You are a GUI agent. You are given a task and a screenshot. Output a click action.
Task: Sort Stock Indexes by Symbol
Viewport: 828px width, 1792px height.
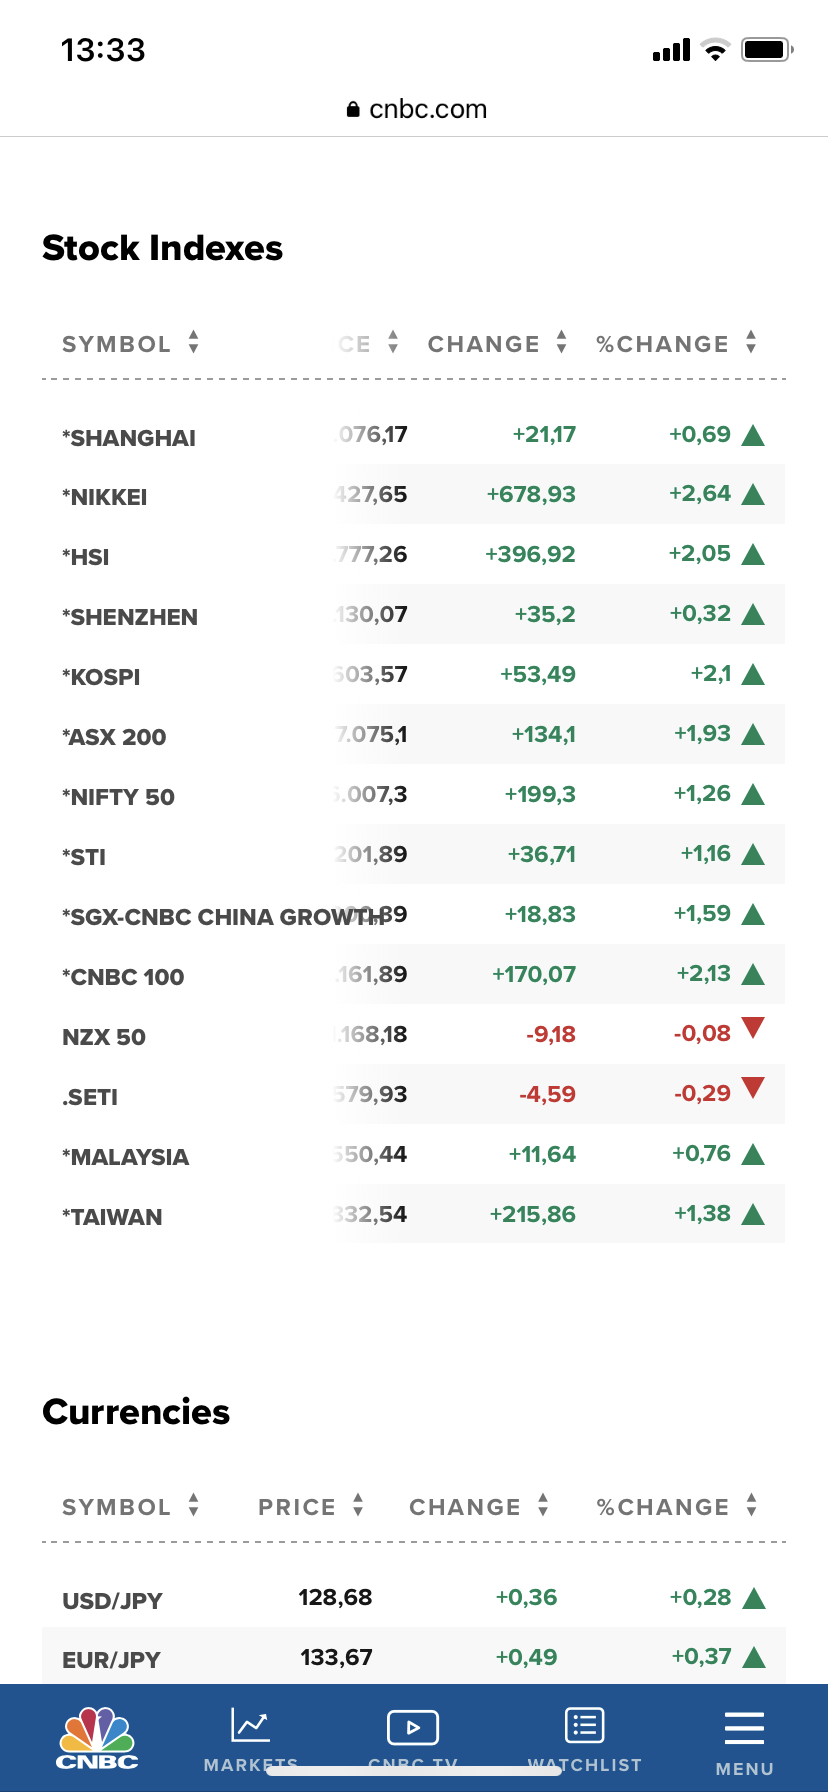point(130,344)
